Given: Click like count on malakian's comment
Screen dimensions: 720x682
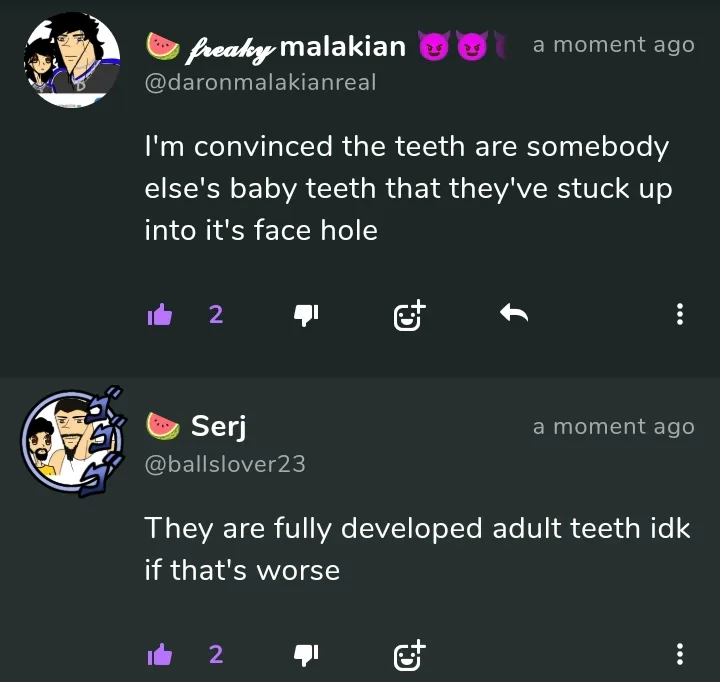Looking at the screenshot, I should (x=216, y=315).
